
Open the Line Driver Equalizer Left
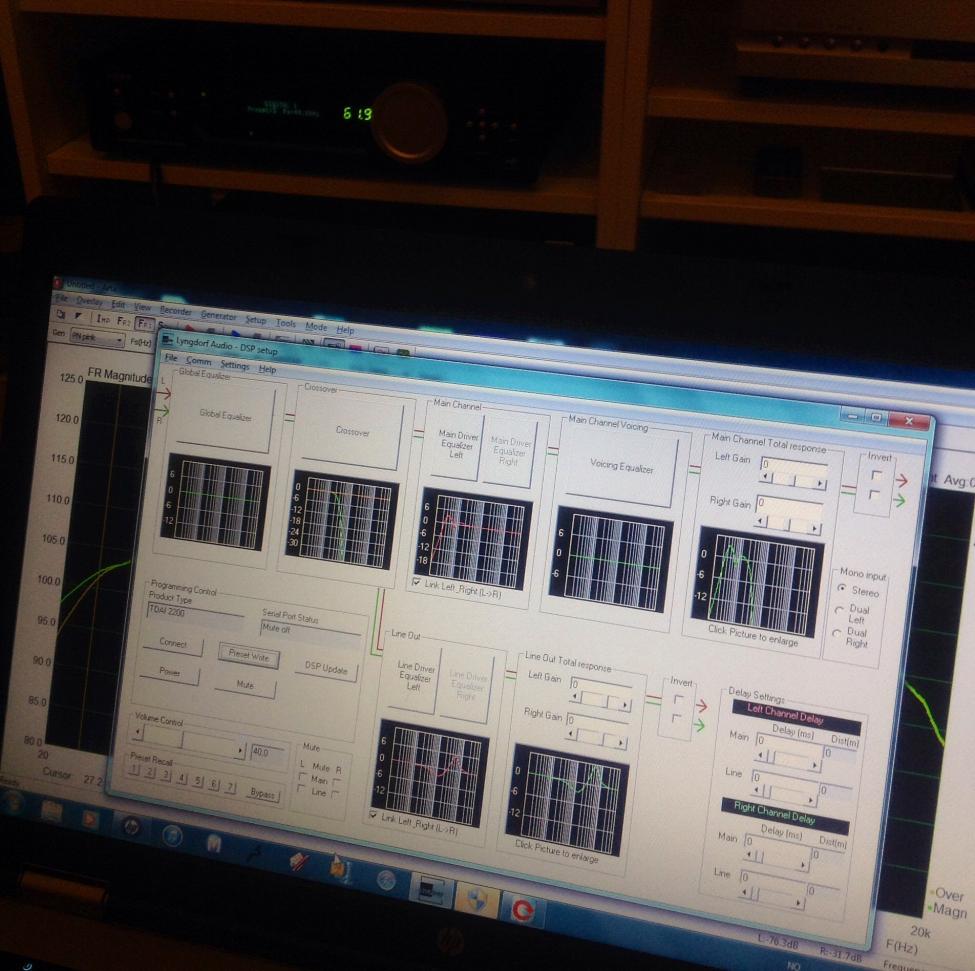[415, 678]
